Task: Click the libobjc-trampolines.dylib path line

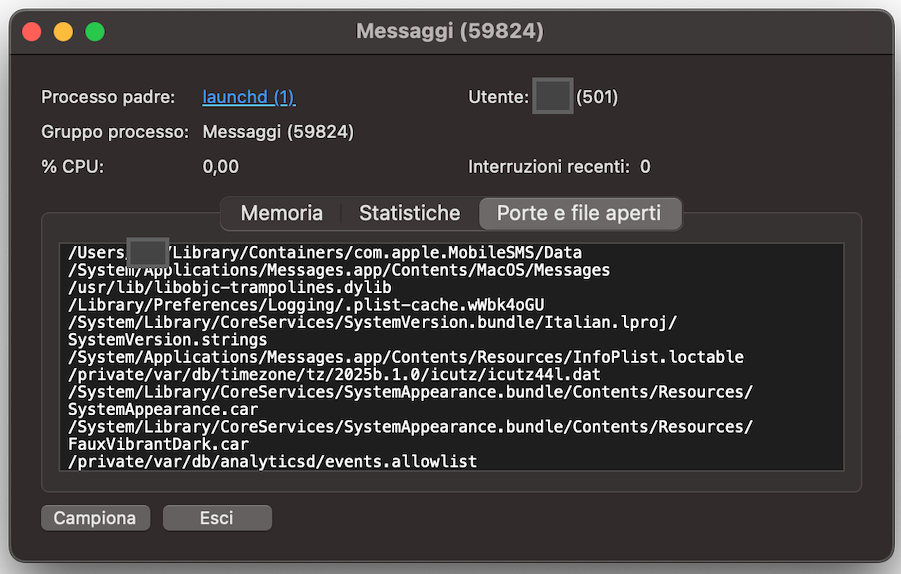Action: click(x=230, y=287)
